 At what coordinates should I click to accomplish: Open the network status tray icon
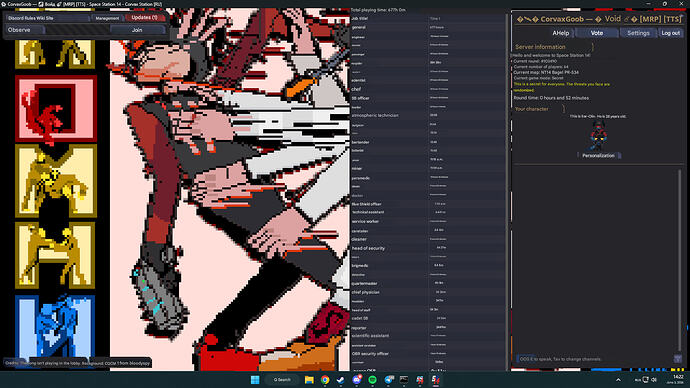click(x=646, y=380)
